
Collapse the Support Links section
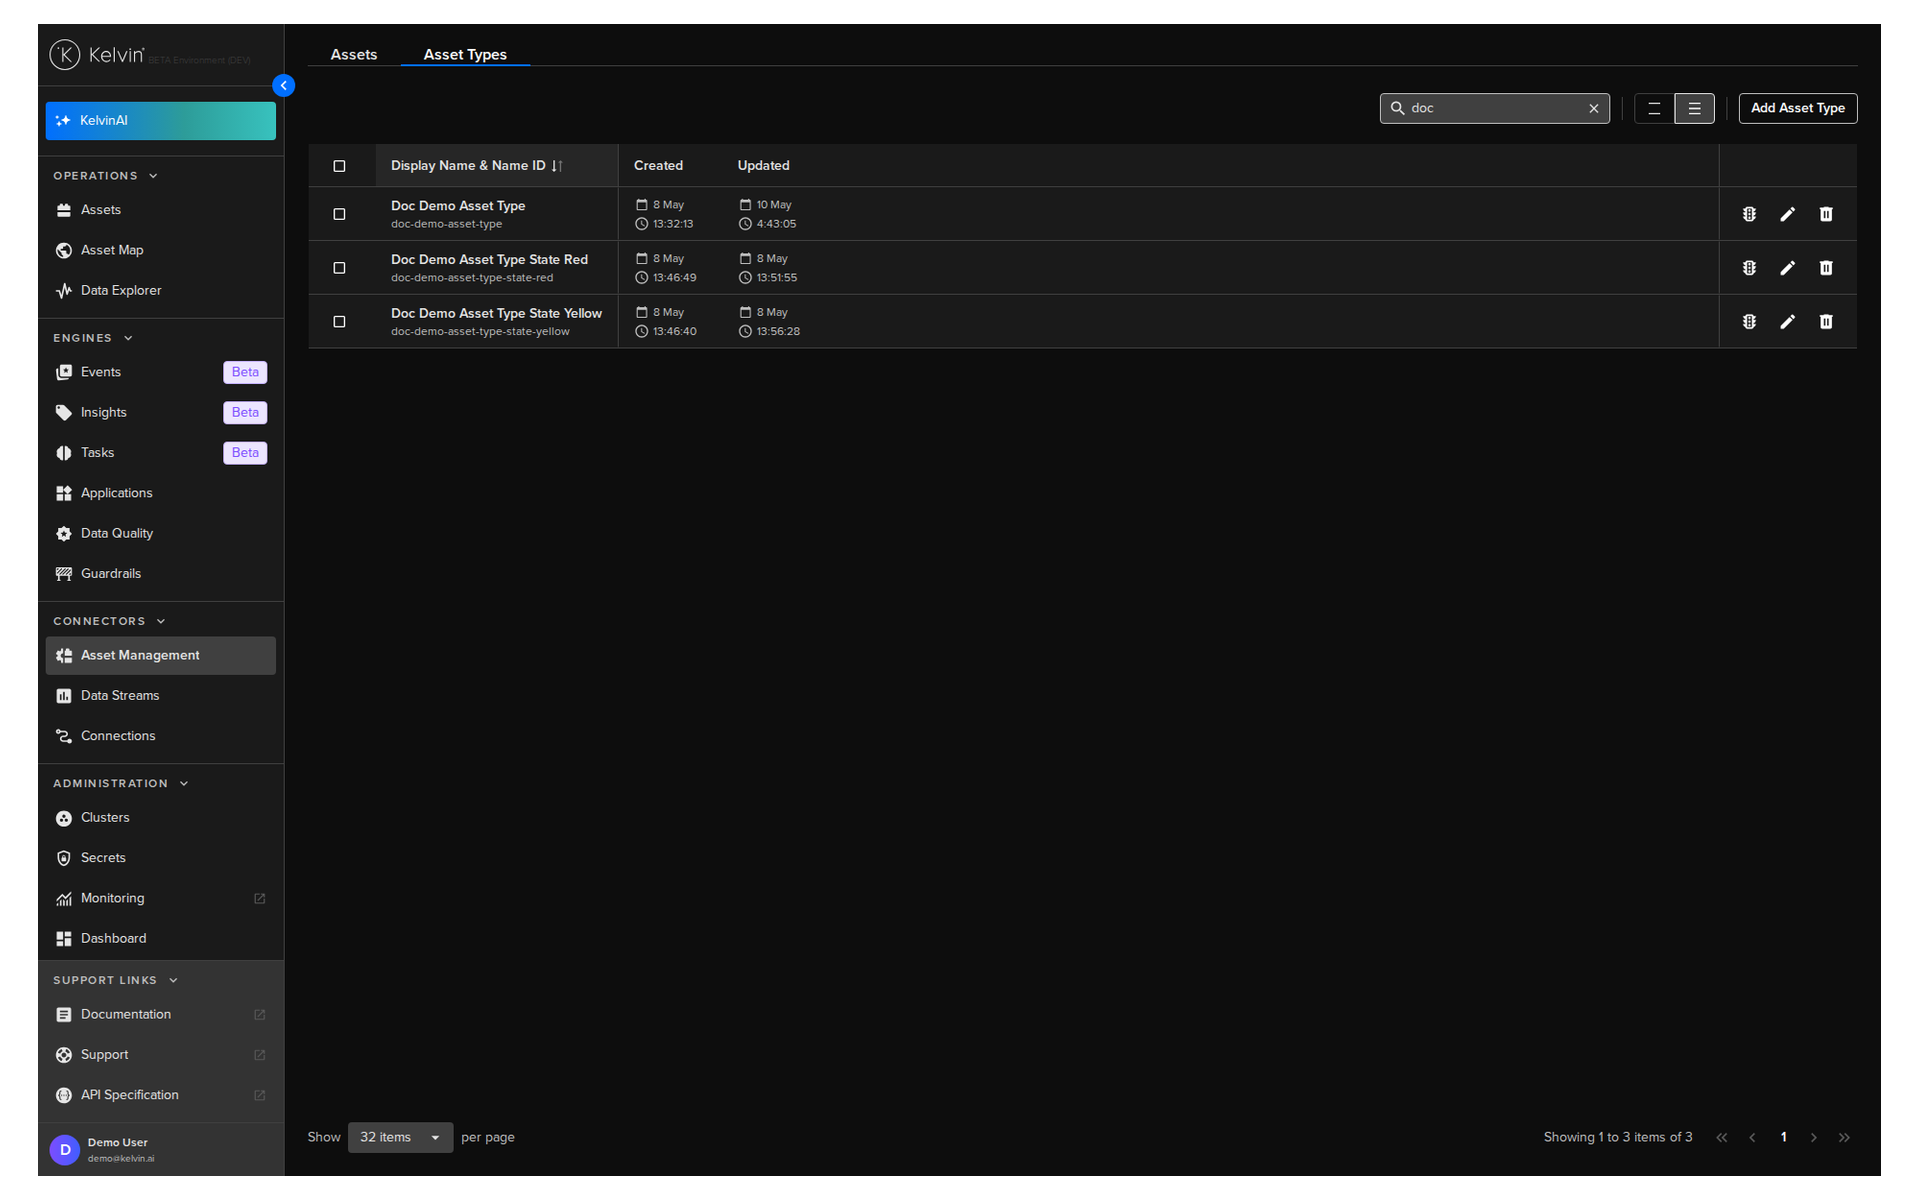tap(115, 980)
